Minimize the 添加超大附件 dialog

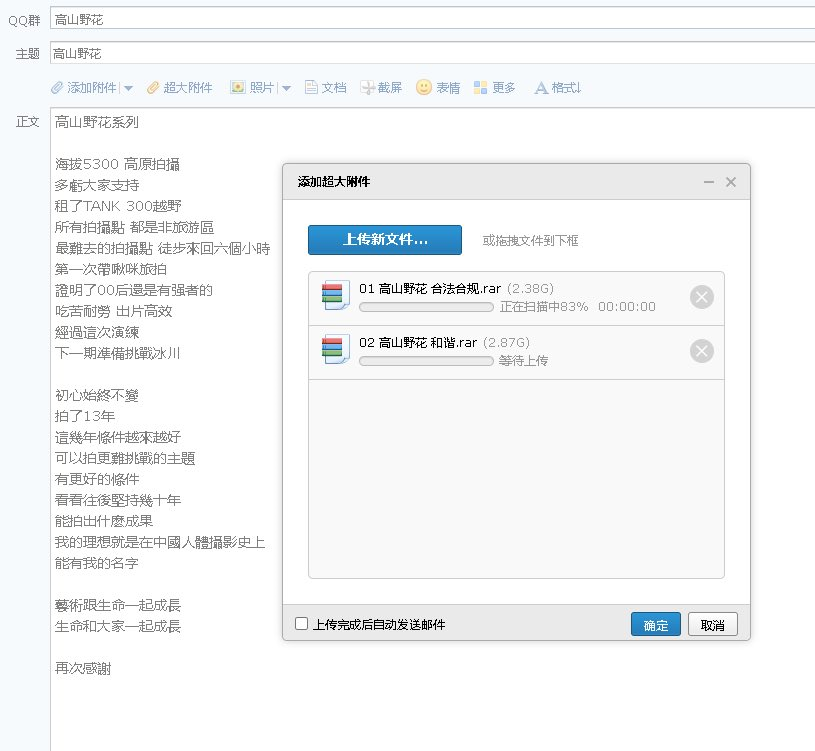[709, 182]
